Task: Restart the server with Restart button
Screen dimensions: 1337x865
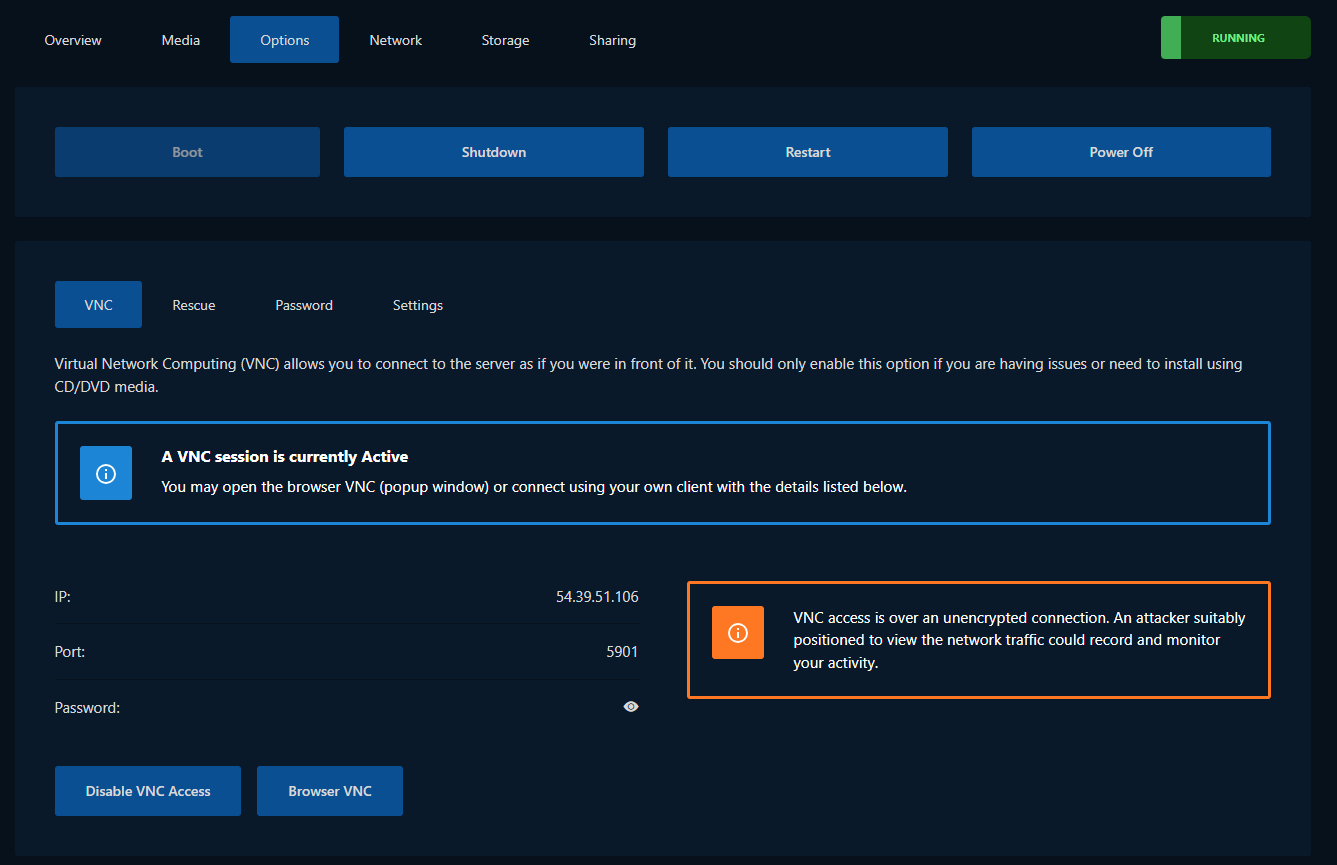Action: (807, 152)
